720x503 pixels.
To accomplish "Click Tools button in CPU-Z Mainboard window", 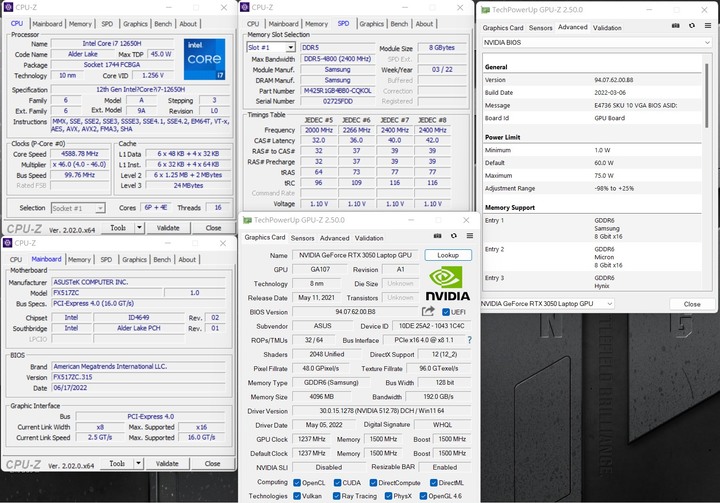I will (x=117, y=463).
